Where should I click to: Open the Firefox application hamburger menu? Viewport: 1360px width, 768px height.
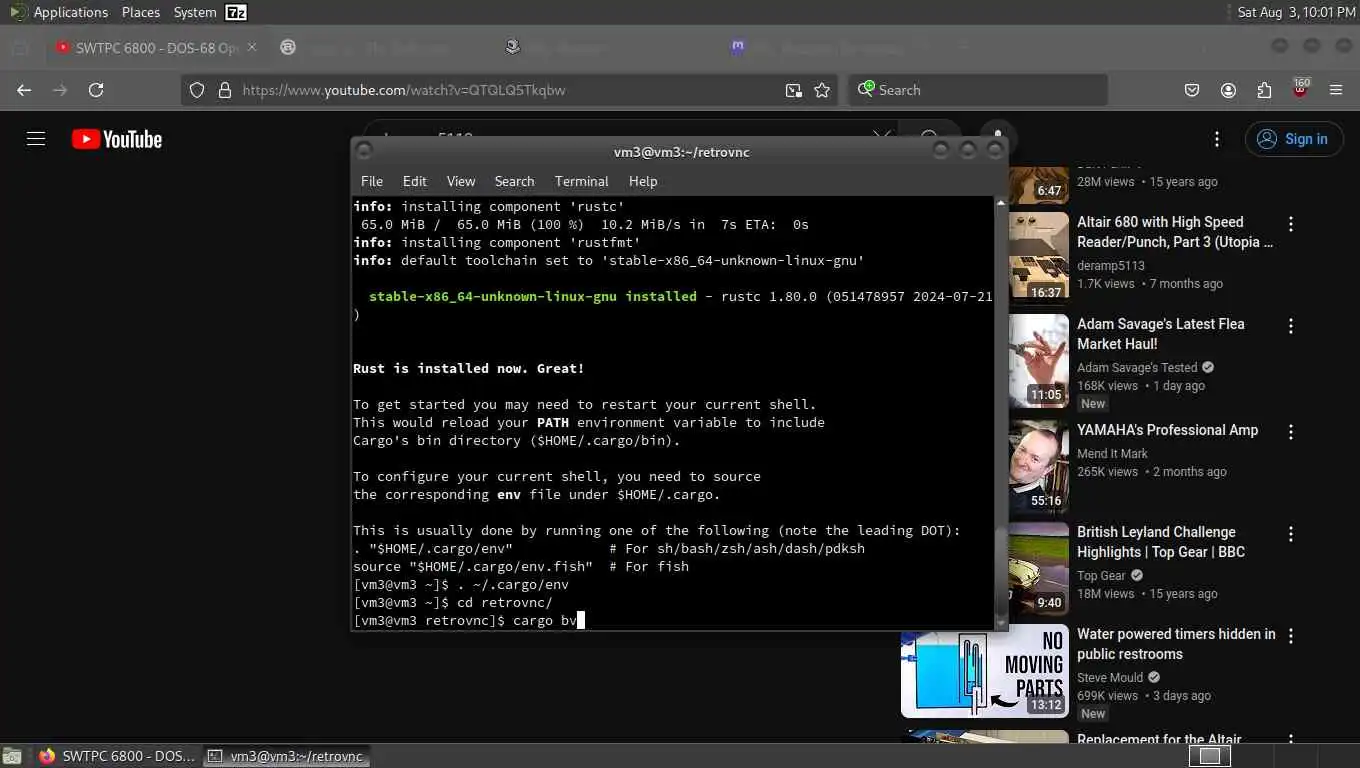(1336, 90)
